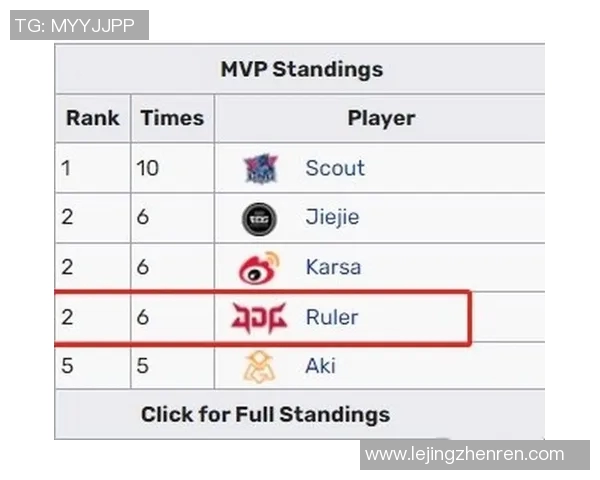Screen dimensions: 600x480
Task: Click the "Click for Full Standings" link
Action: pos(265,414)
